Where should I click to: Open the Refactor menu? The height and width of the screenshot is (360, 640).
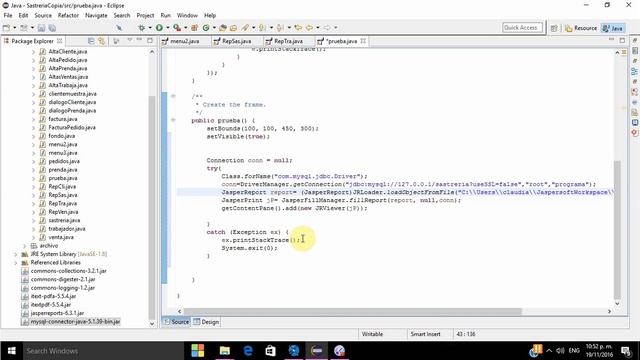coord(68,15)
